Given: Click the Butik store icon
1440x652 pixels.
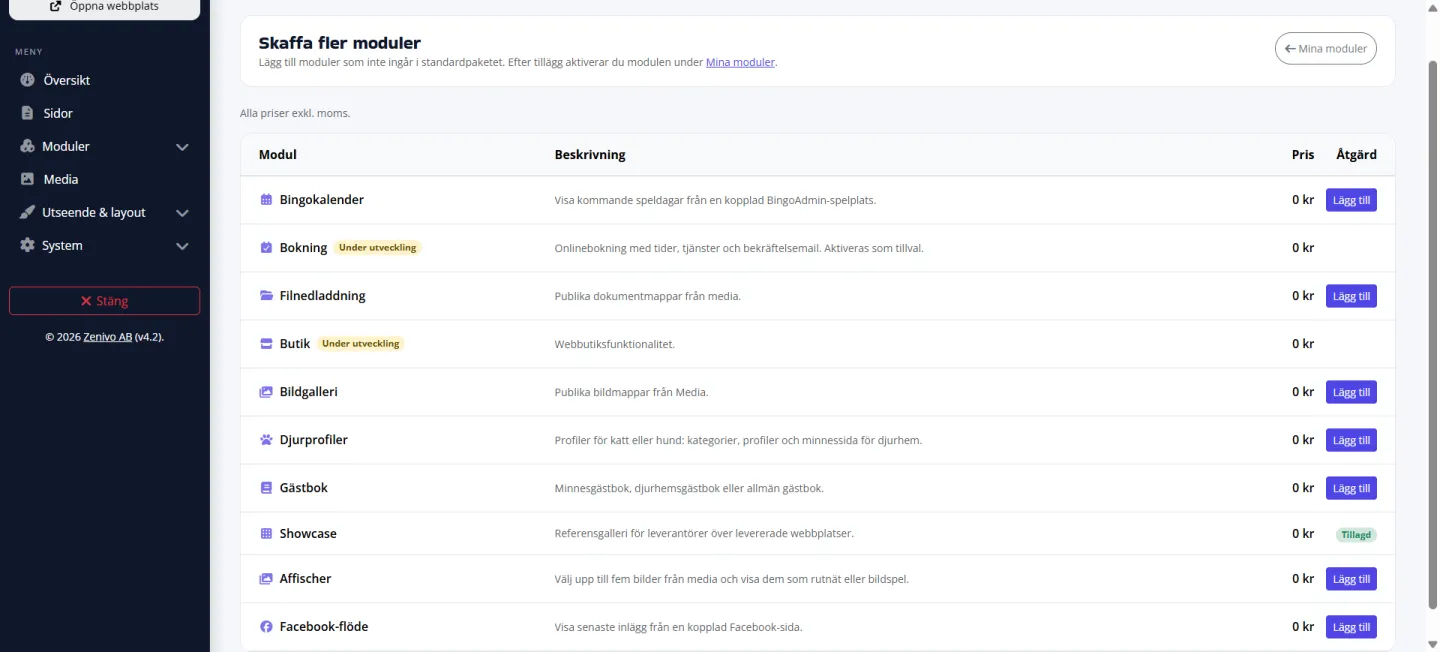Looking at the screenshot, I should pos(266,344).
